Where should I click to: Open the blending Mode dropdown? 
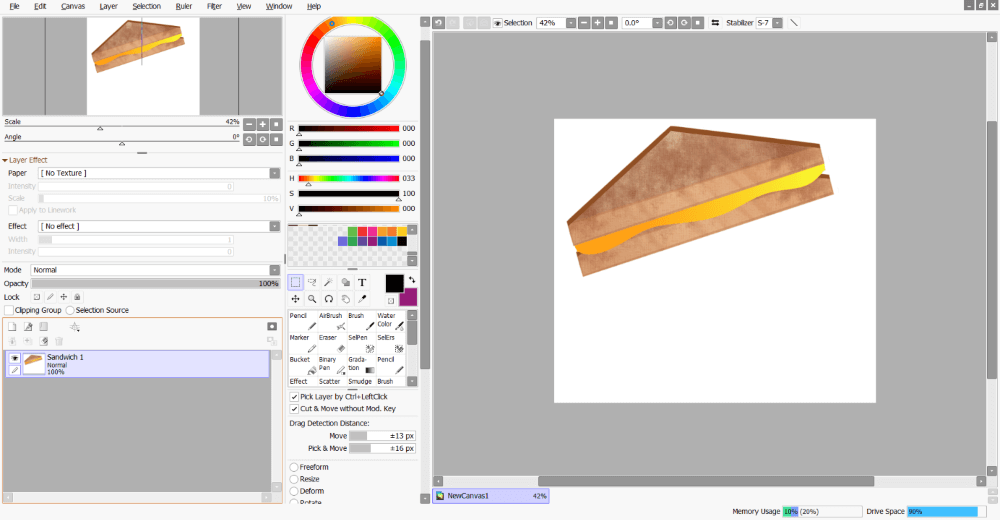[274, 270]
